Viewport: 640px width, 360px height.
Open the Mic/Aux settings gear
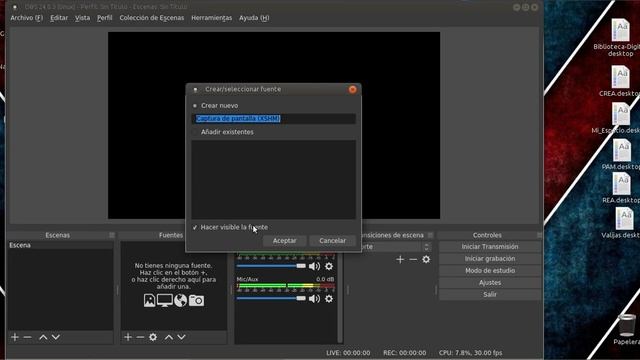(329, 299)
